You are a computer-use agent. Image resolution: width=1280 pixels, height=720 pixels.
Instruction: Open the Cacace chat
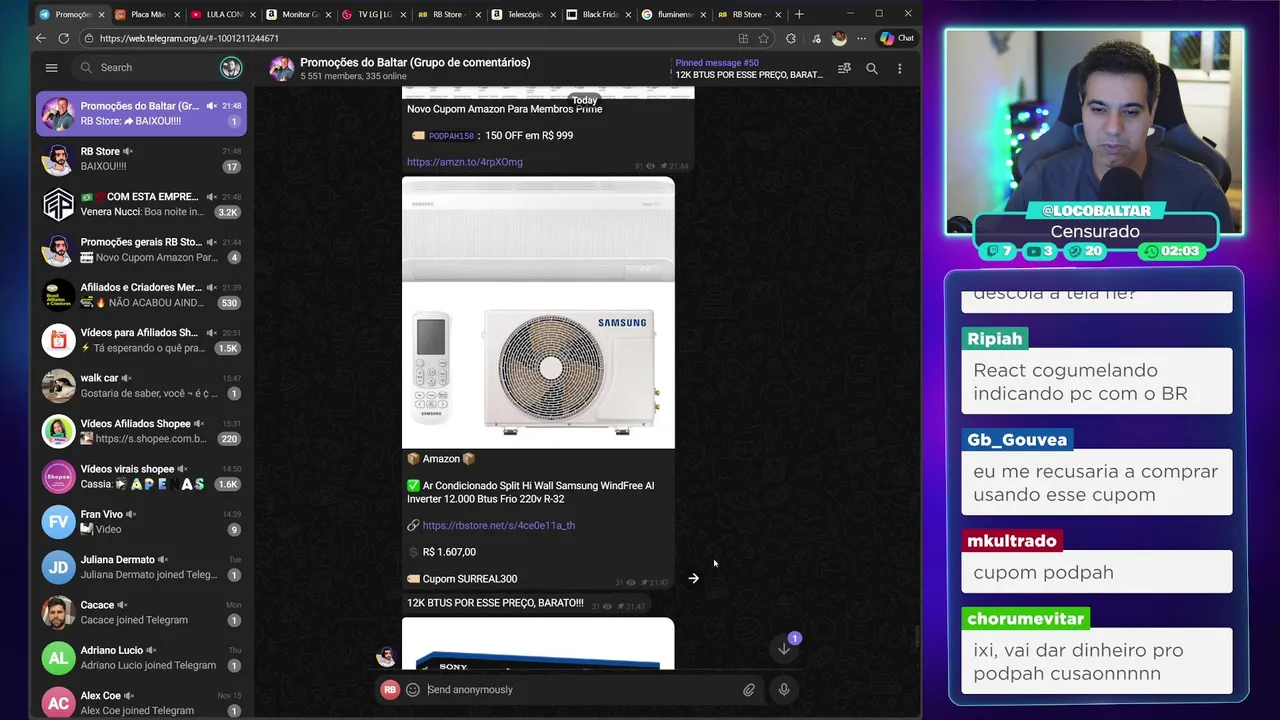point(141,612)
